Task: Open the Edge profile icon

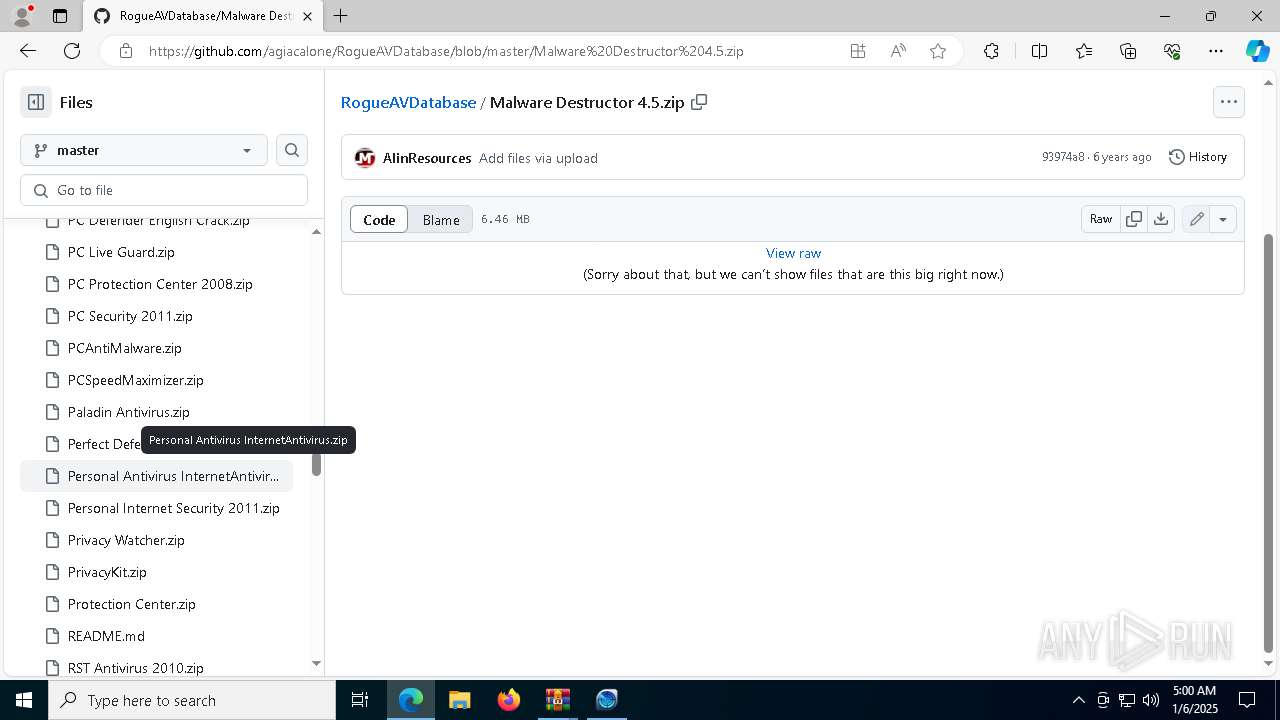Action: click(x=22, y=16)
